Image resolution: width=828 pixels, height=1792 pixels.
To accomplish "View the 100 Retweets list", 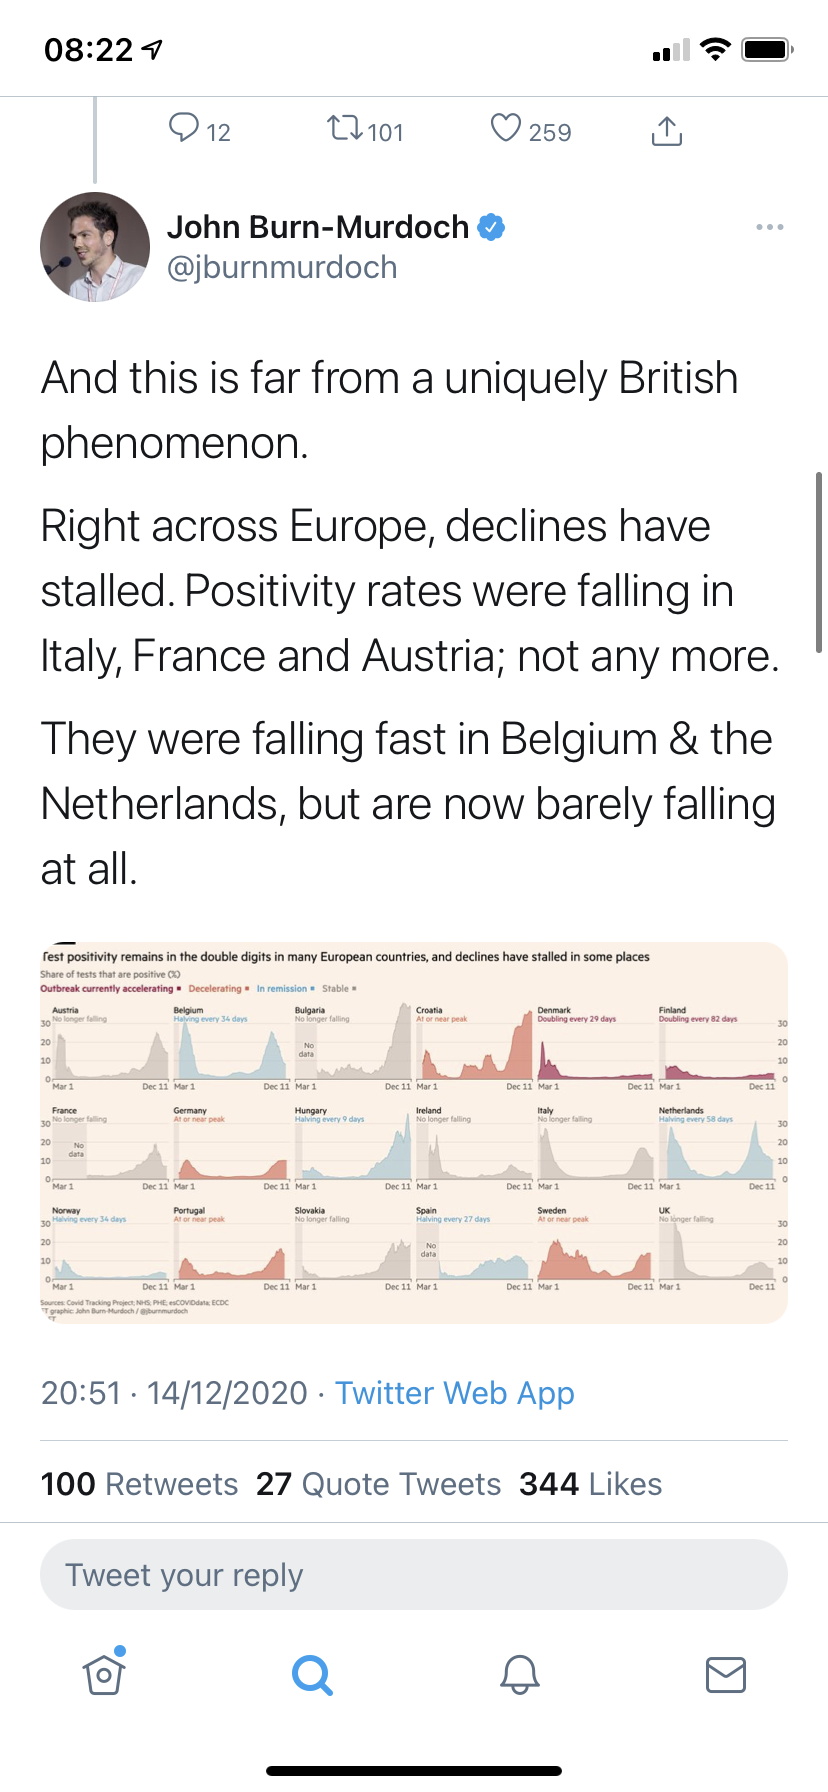I will pyautogui.click(x=139, y=1484).
